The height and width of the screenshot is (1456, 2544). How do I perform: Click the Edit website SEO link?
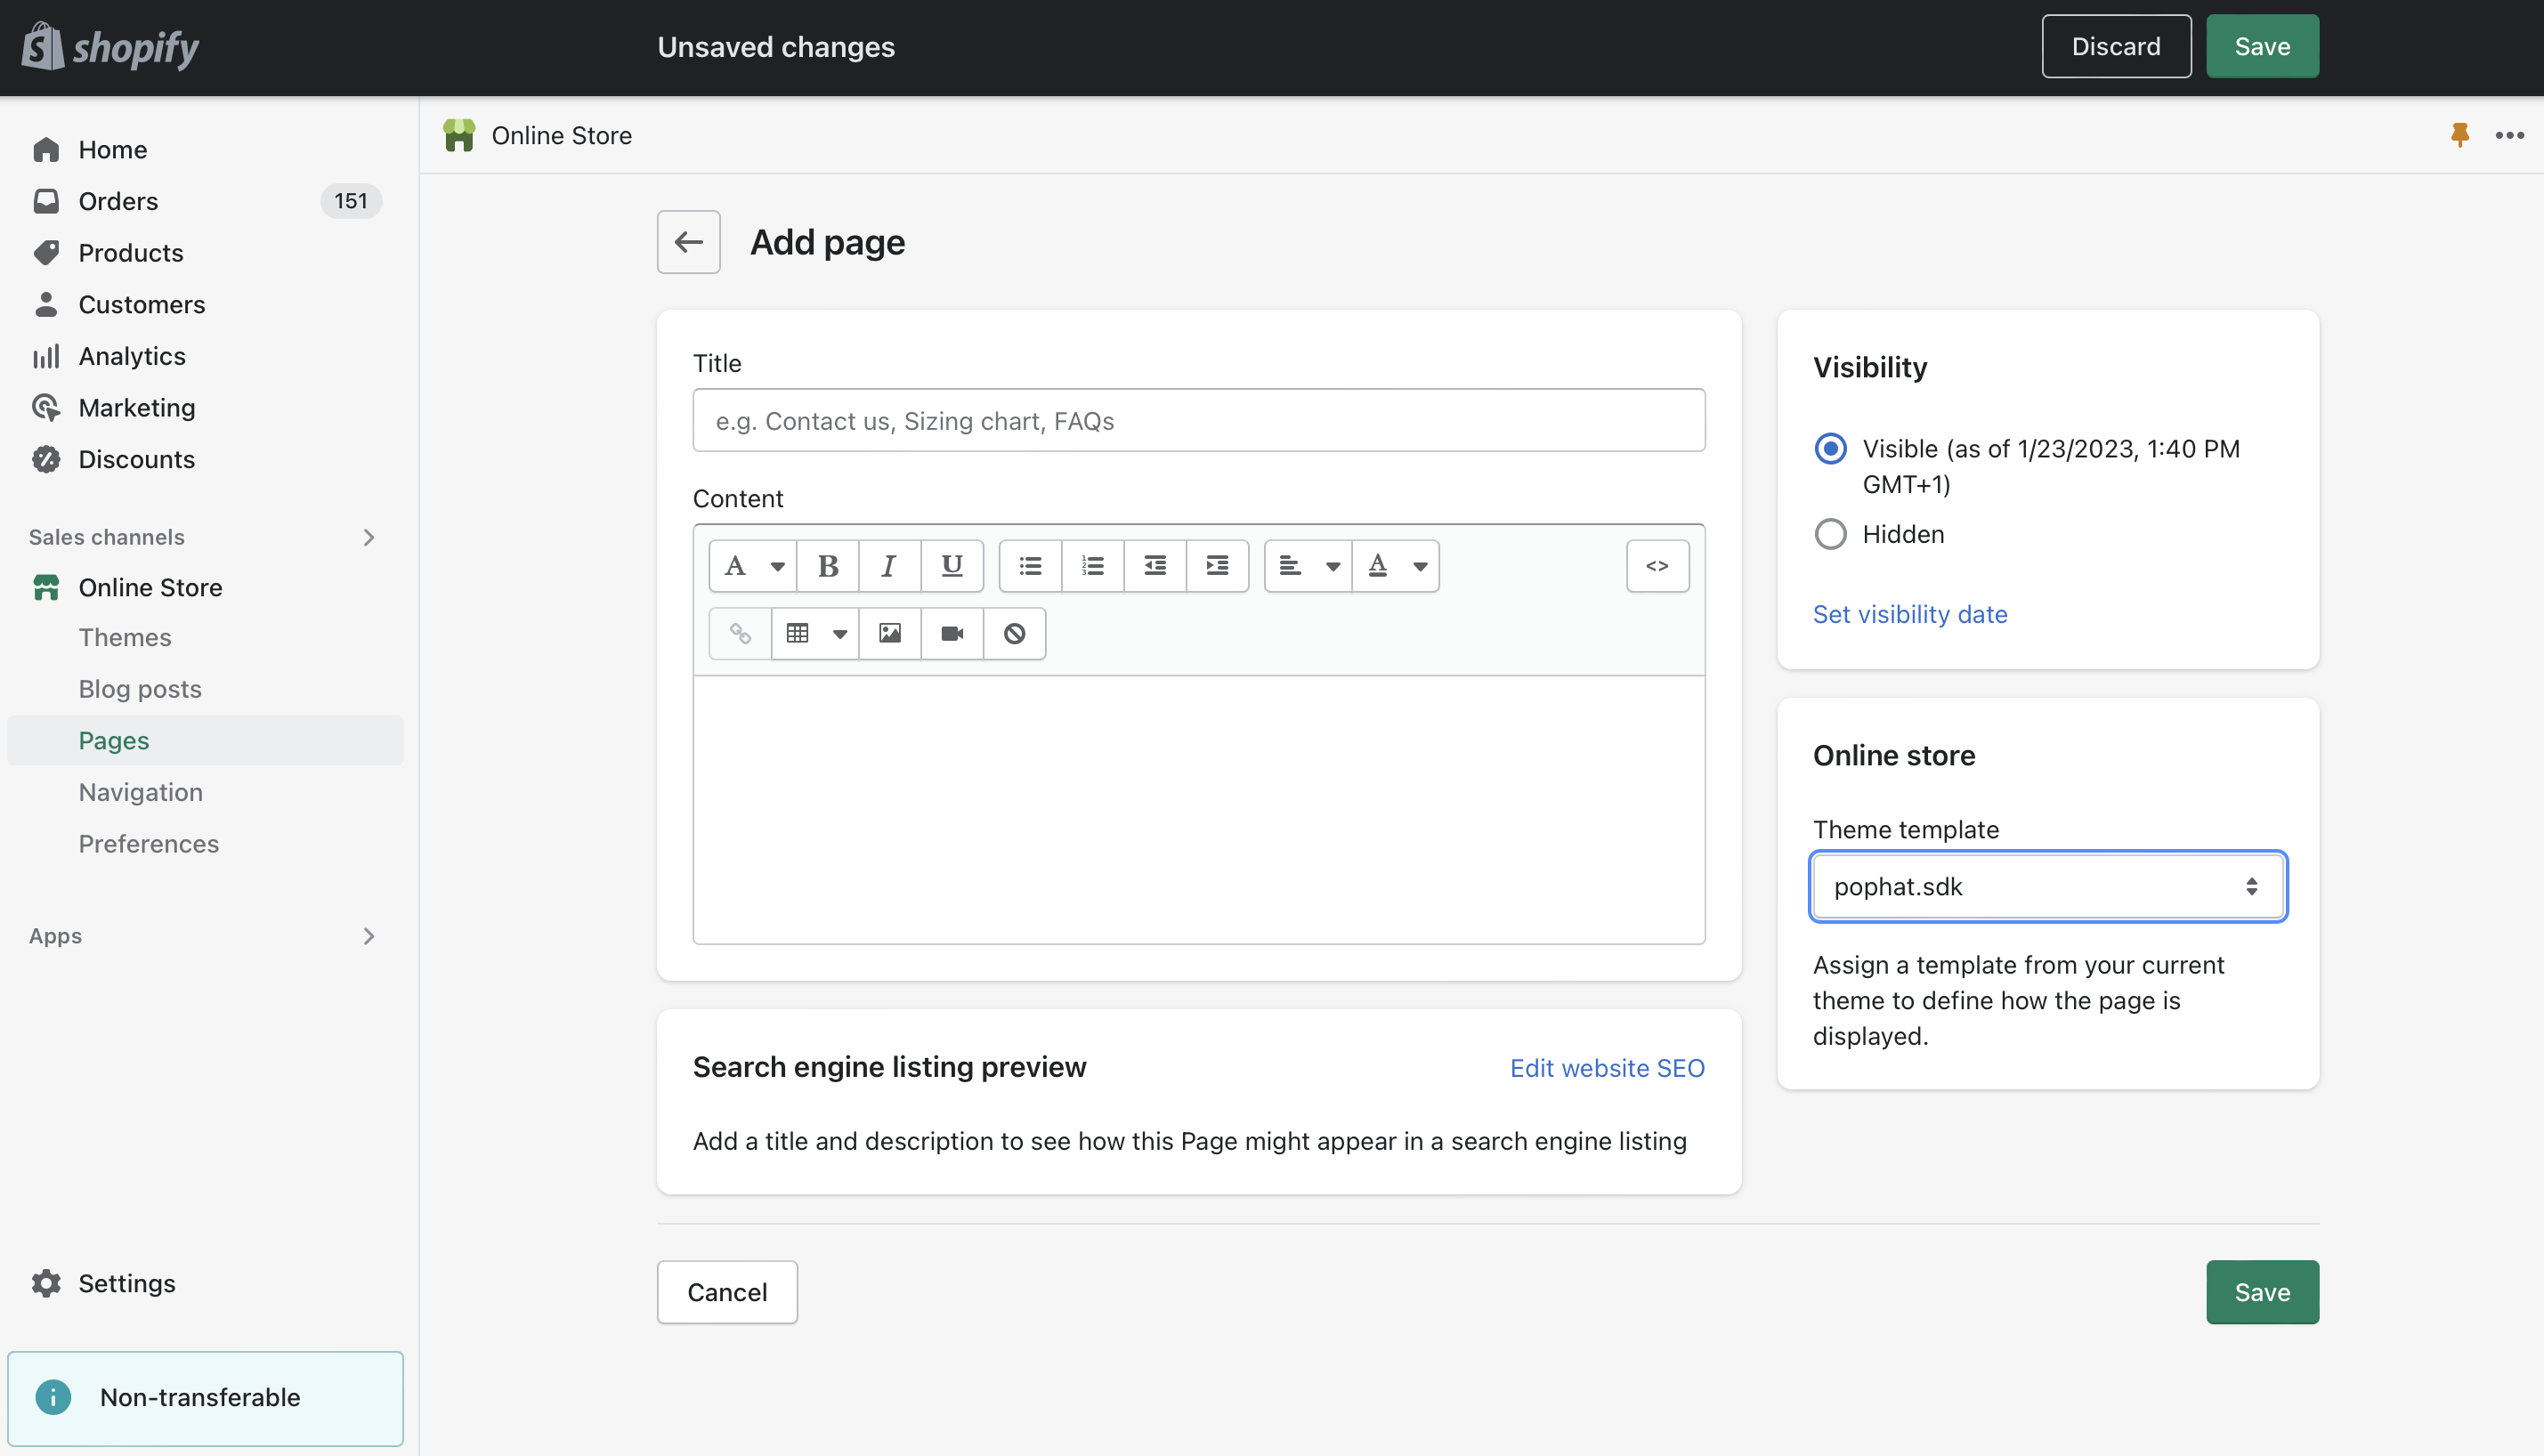tap(1607, 1068)
